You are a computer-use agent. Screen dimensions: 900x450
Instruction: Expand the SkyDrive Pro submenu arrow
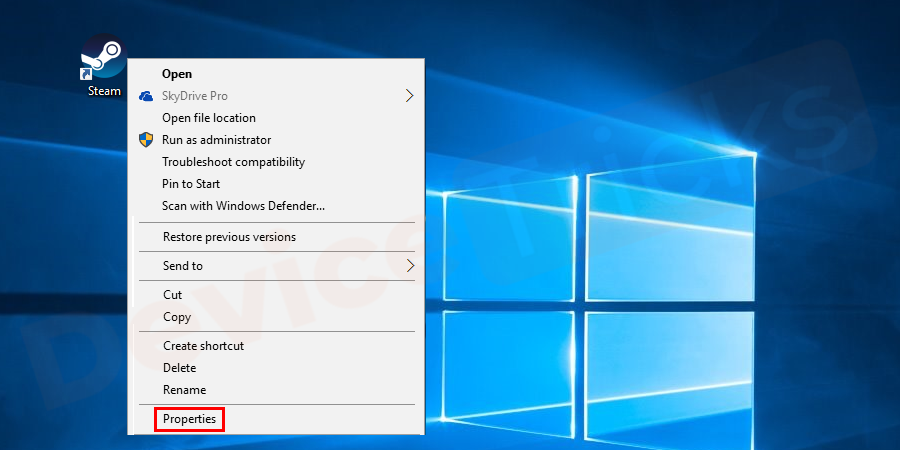(409, 96)
